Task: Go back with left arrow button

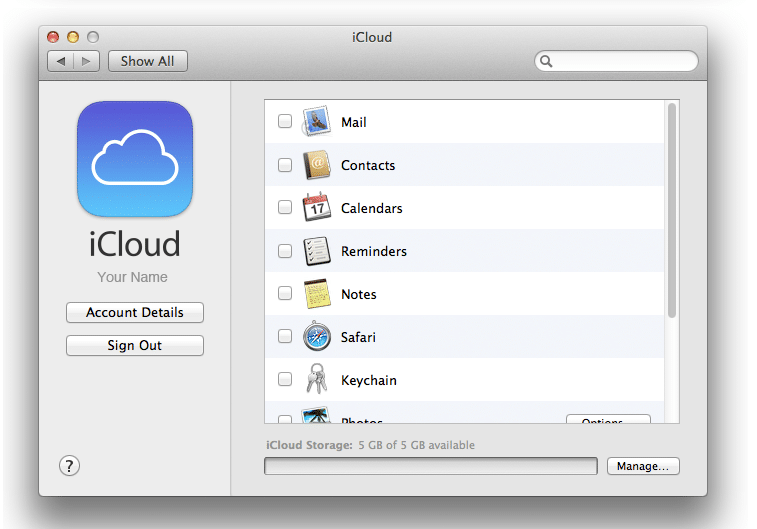Action: coord(61,61)
